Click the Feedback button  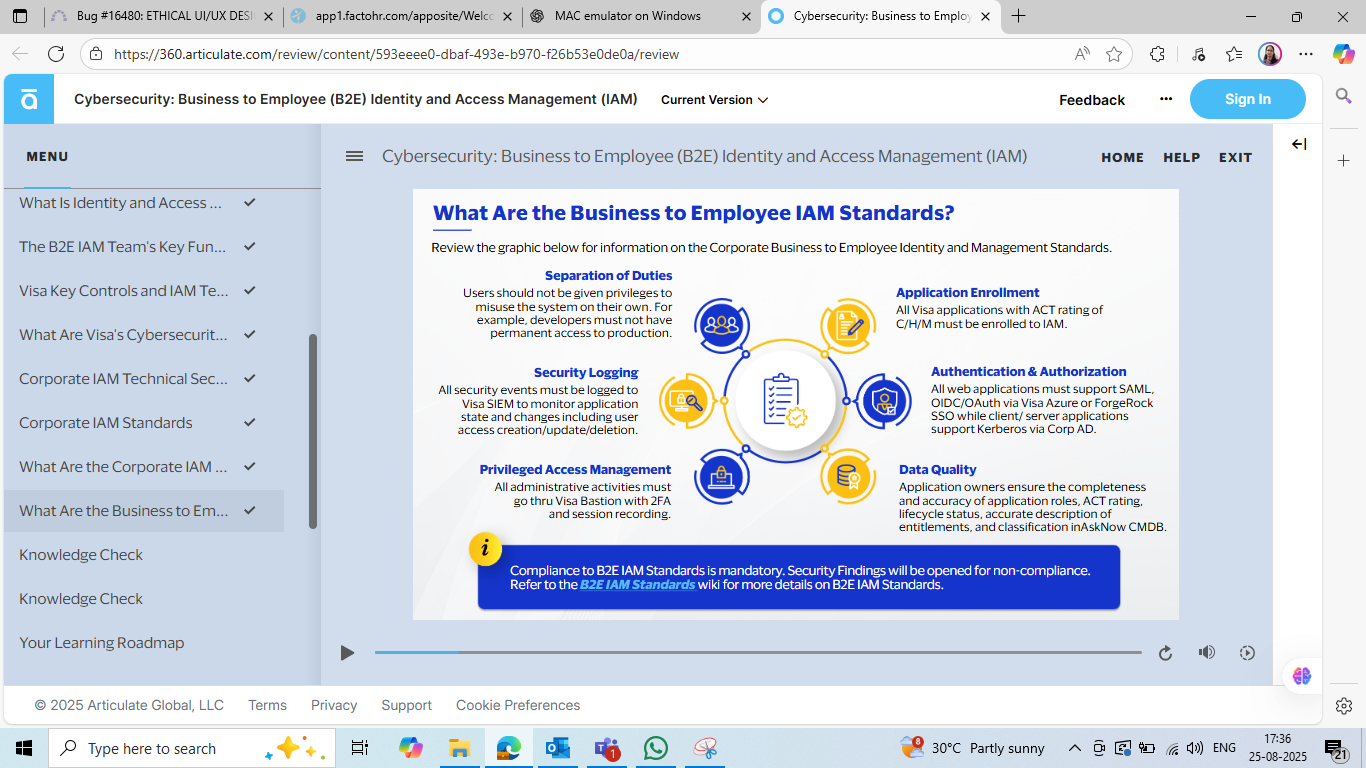pyautogui.click(x=1092, y=100)
